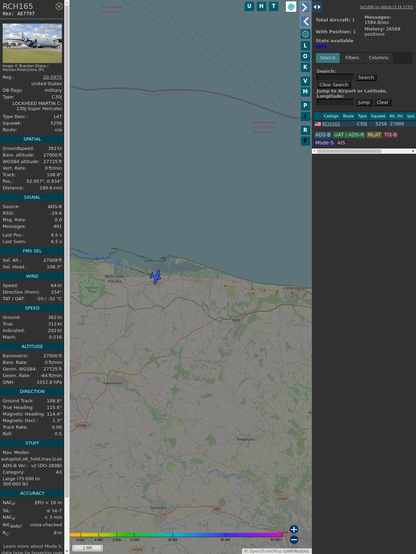This screenshot has width=416, height=554.
Task: Toggle the TIS-B source legend label
Action: [390, 135]
